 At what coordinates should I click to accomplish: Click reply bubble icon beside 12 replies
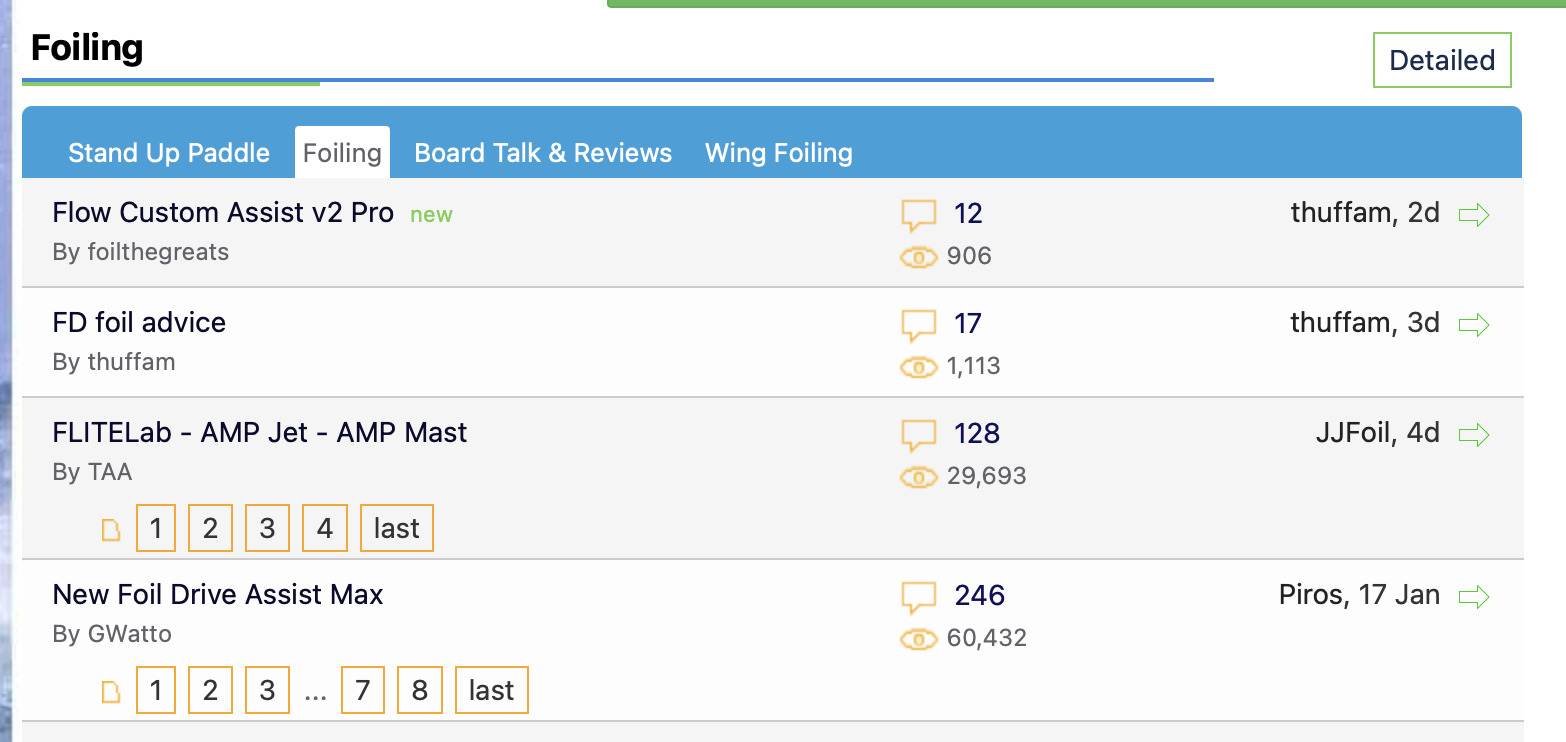(918, 214)
